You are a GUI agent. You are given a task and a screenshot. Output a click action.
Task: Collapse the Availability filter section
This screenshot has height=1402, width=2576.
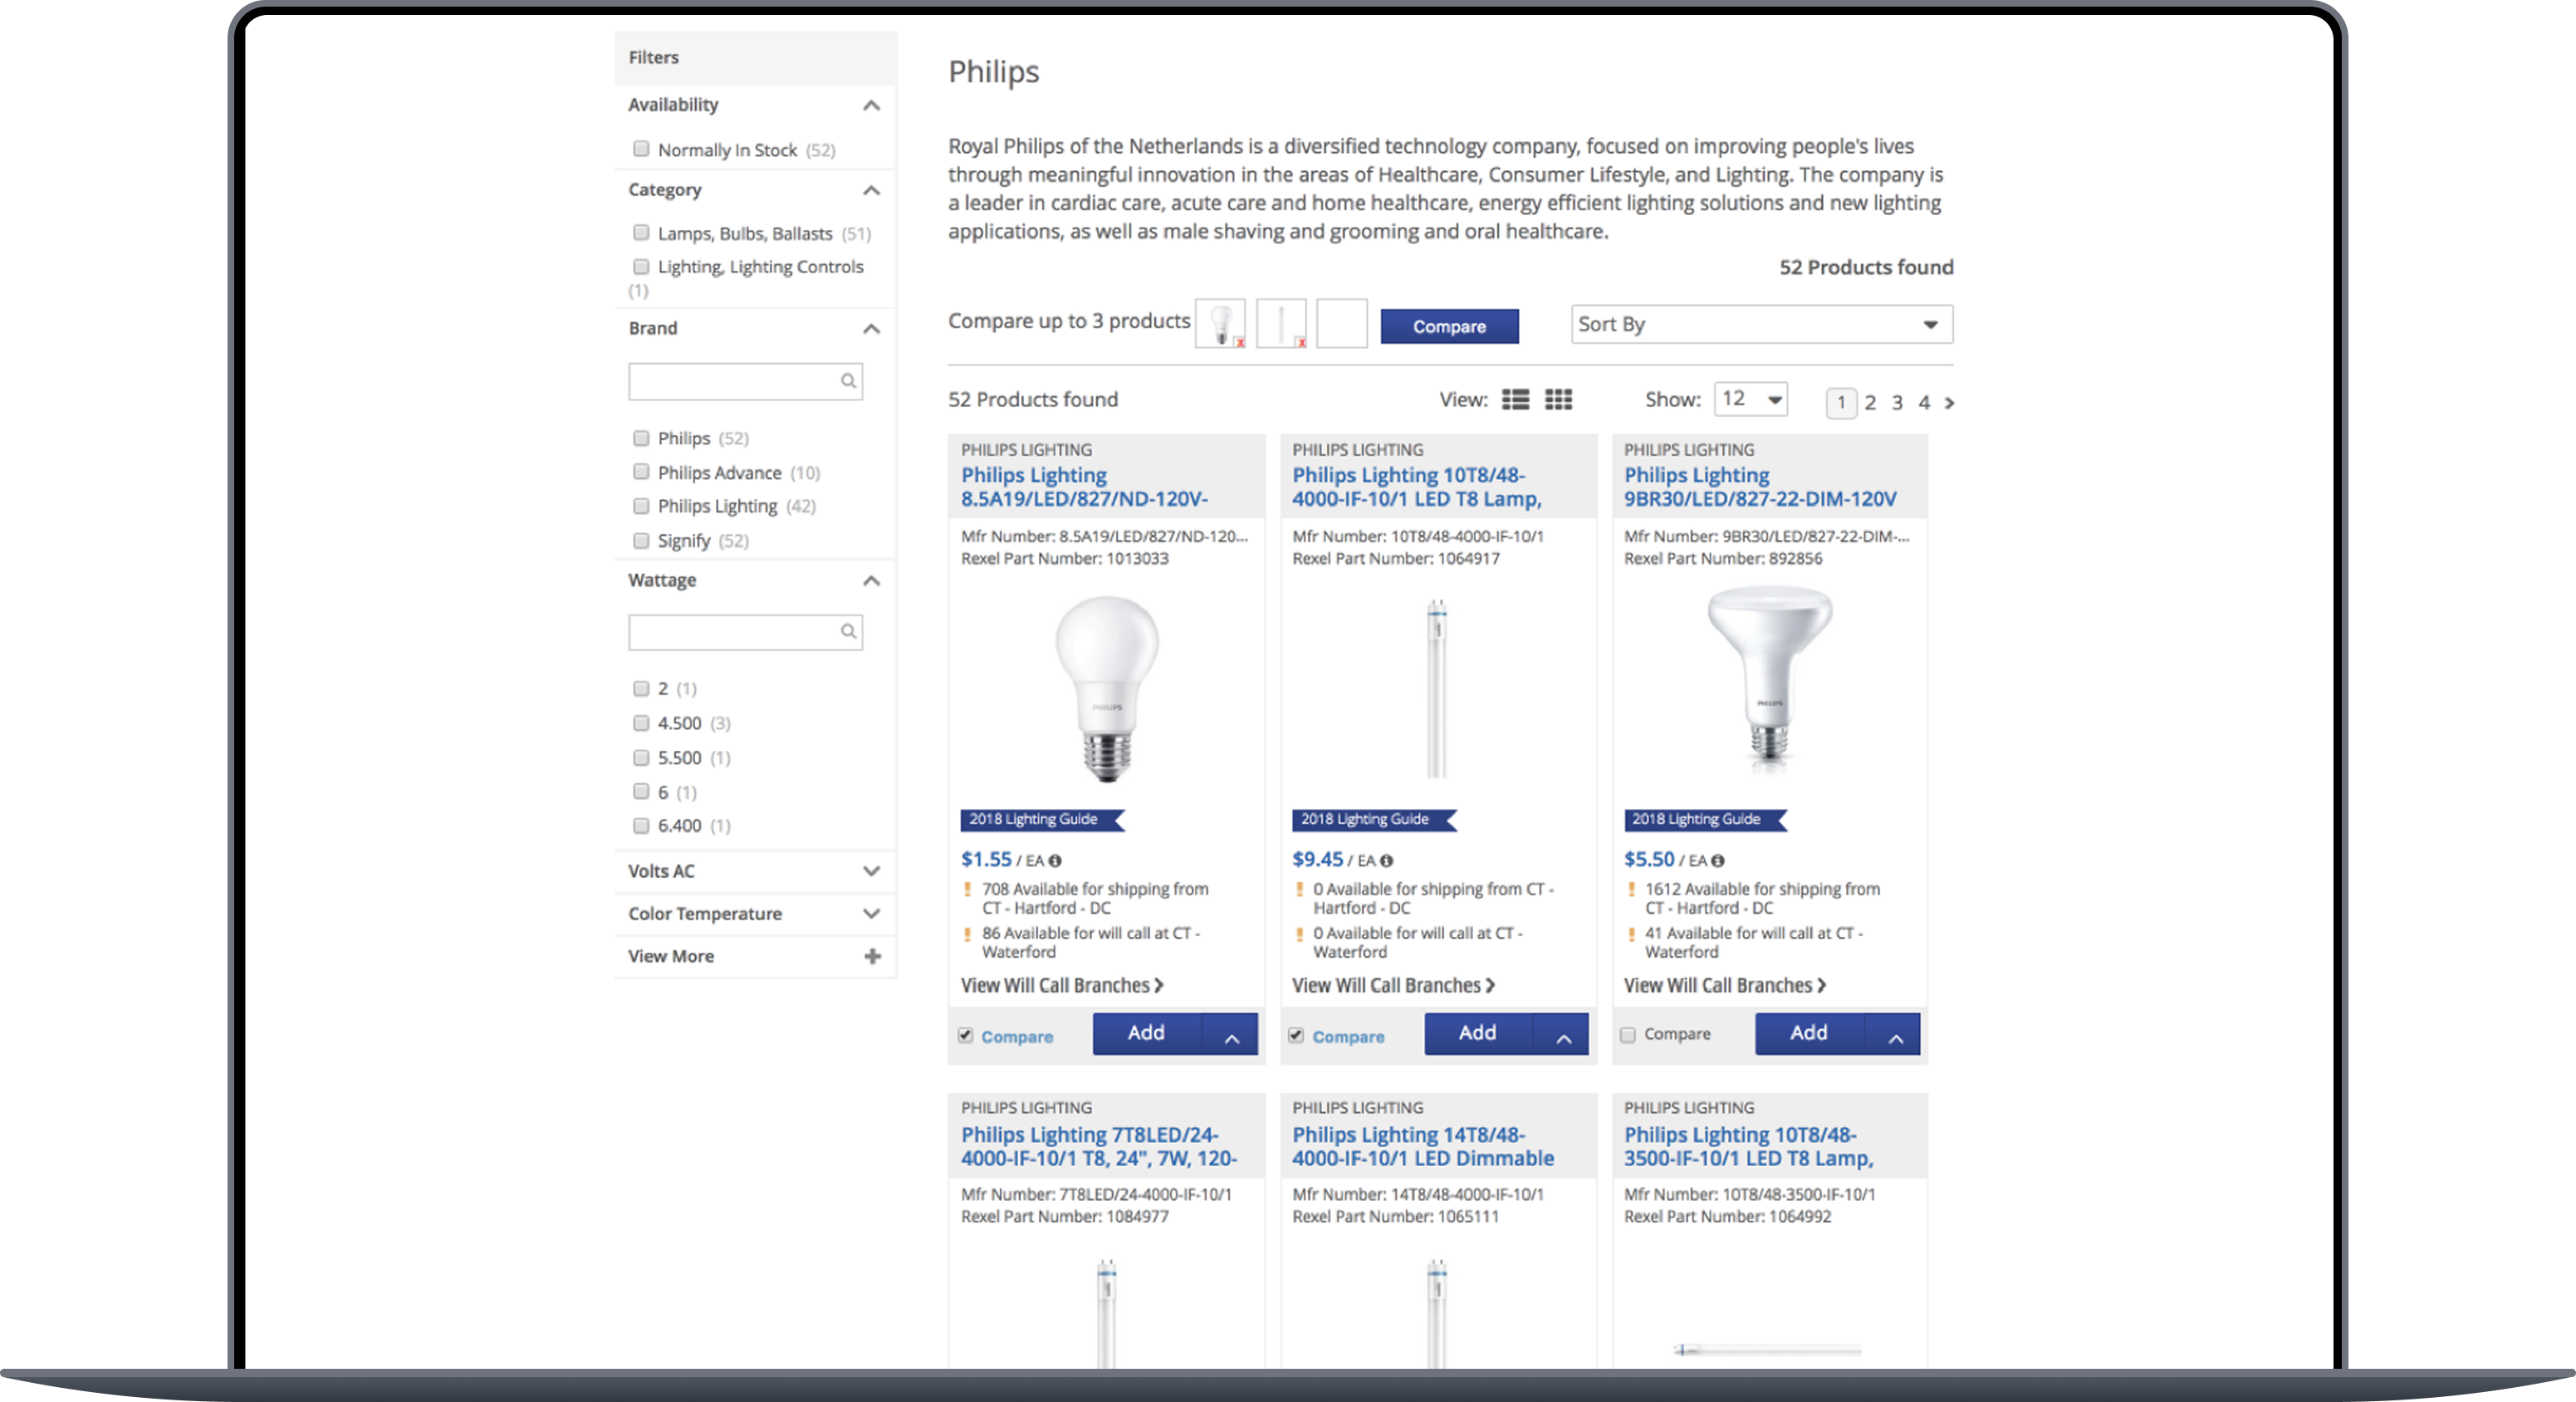[871, 105]
